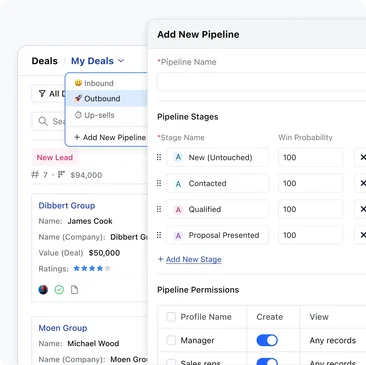Screen dimensions: 366x365
Task: Click the Win Probability column label
Action: [x=305, y=137]
